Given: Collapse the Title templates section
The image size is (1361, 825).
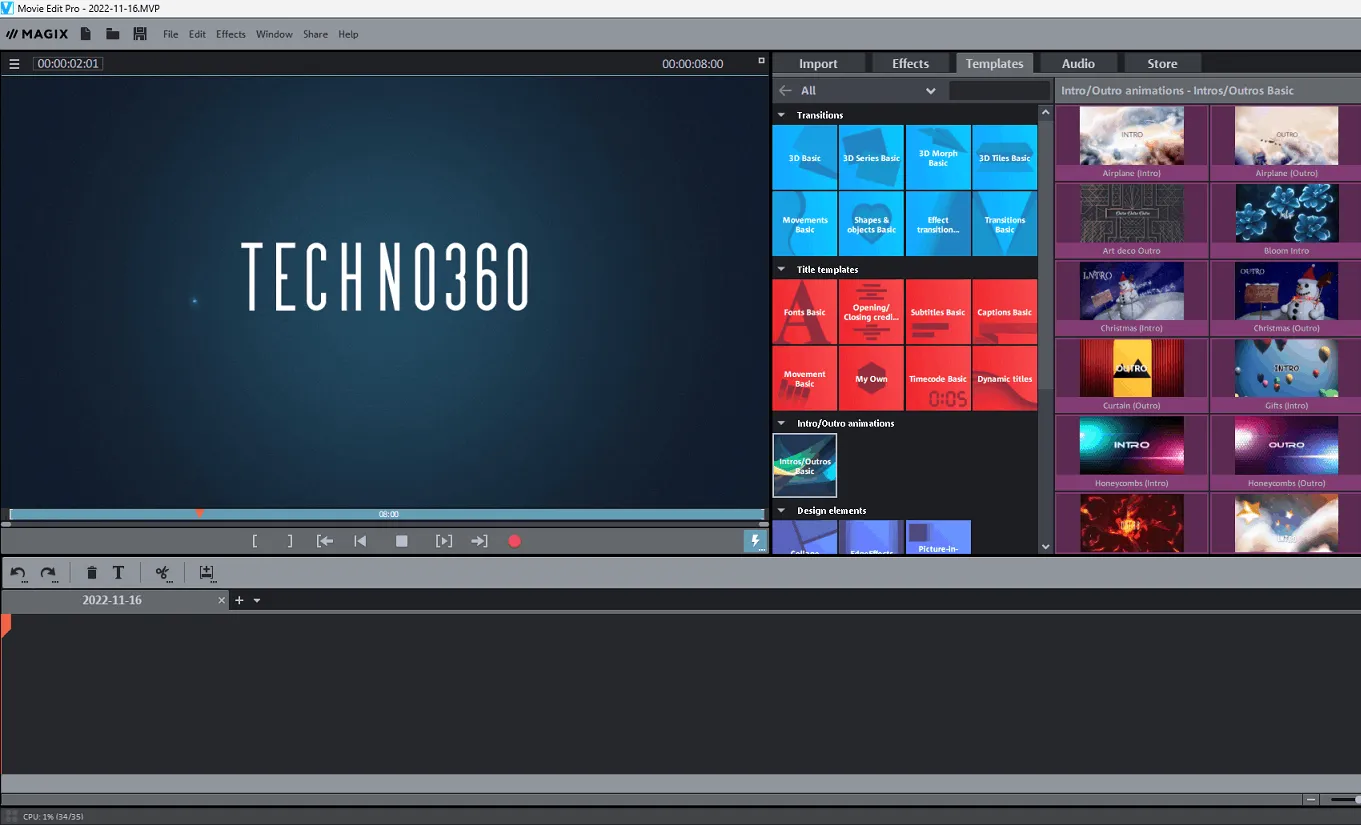Looking at the screenshot, I should [782, 269].
